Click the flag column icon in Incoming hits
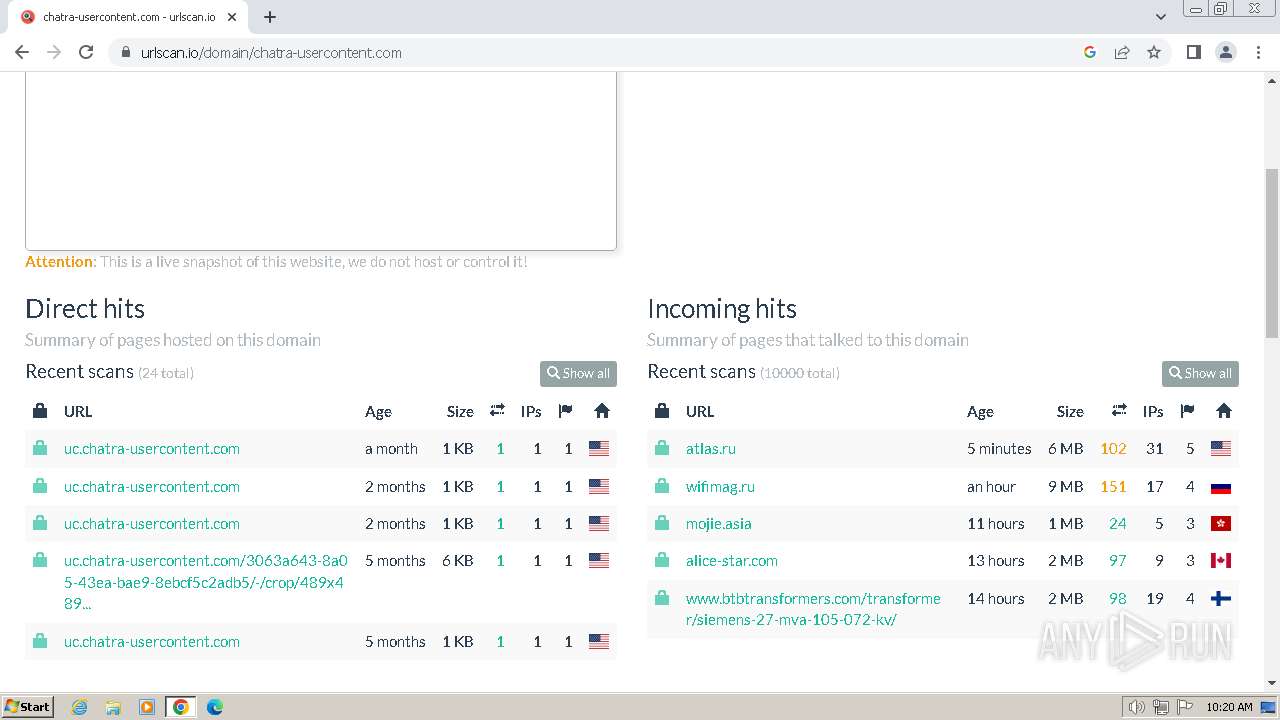The height and width of the screenshot is (720, 1280). coord(1187,410)
